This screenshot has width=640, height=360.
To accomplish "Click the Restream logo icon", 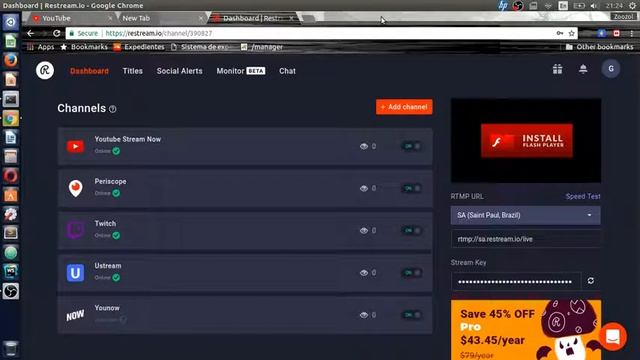I will 45,71.
